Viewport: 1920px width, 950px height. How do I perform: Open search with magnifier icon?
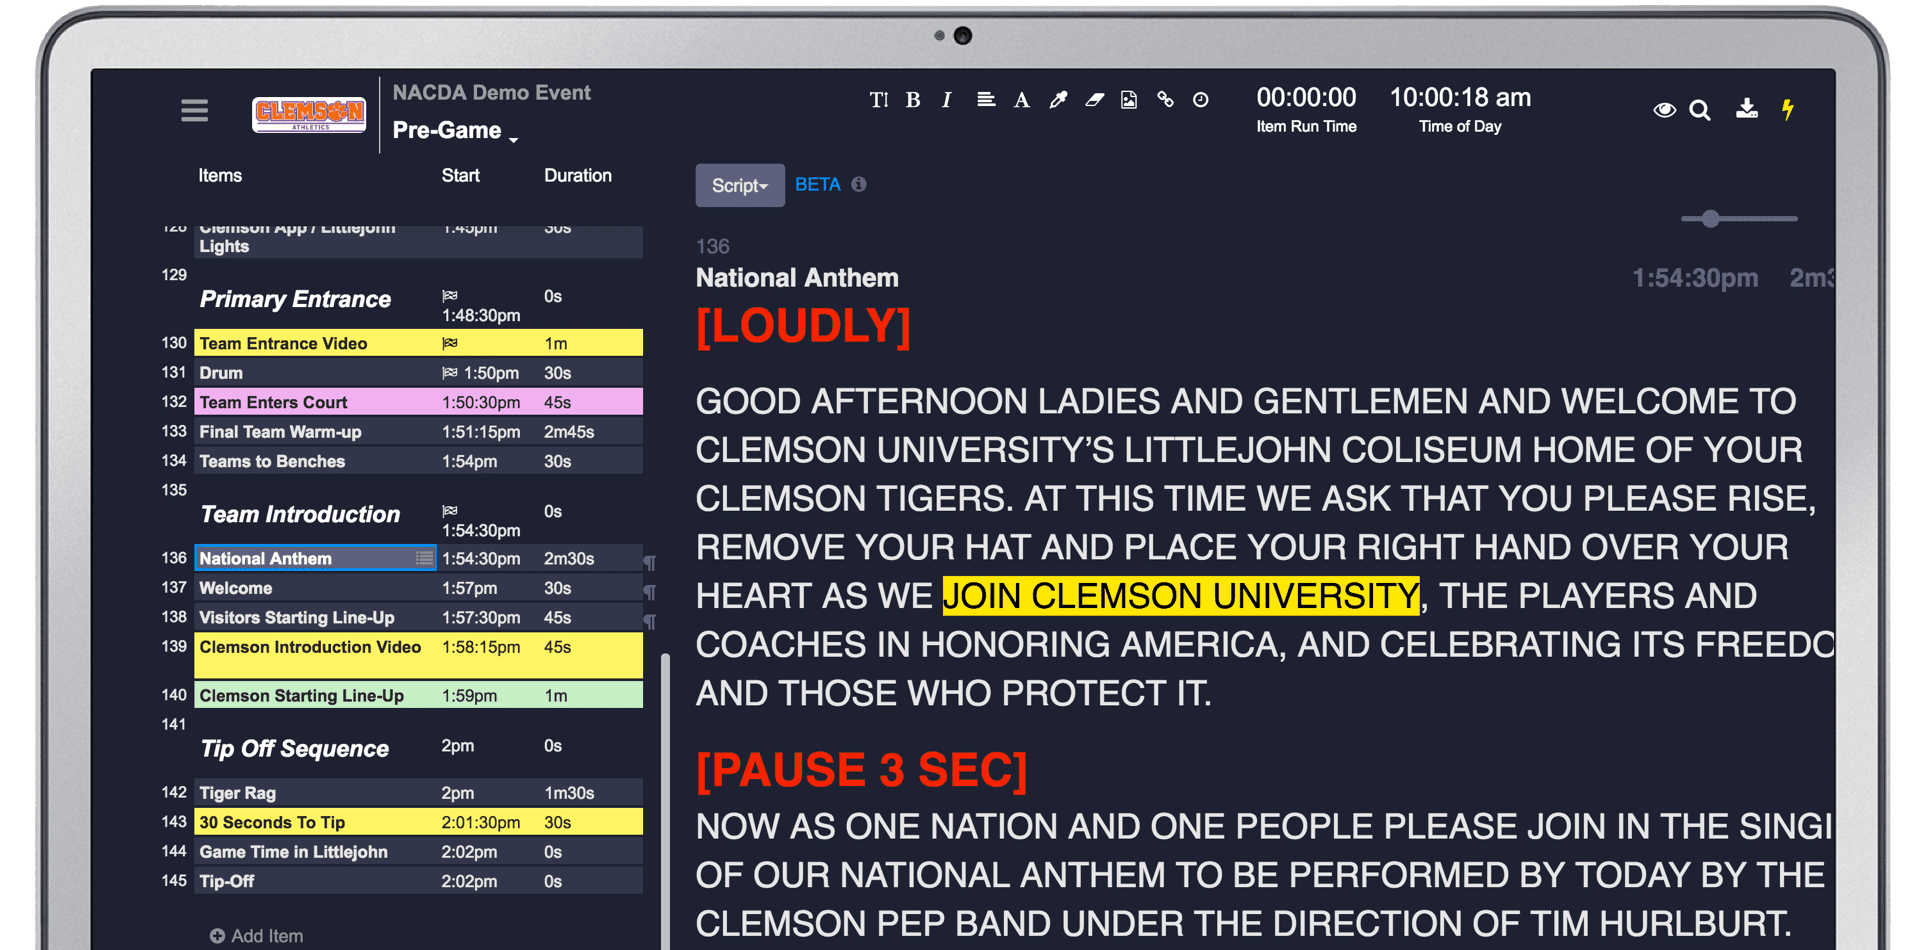coord(1700,110)
